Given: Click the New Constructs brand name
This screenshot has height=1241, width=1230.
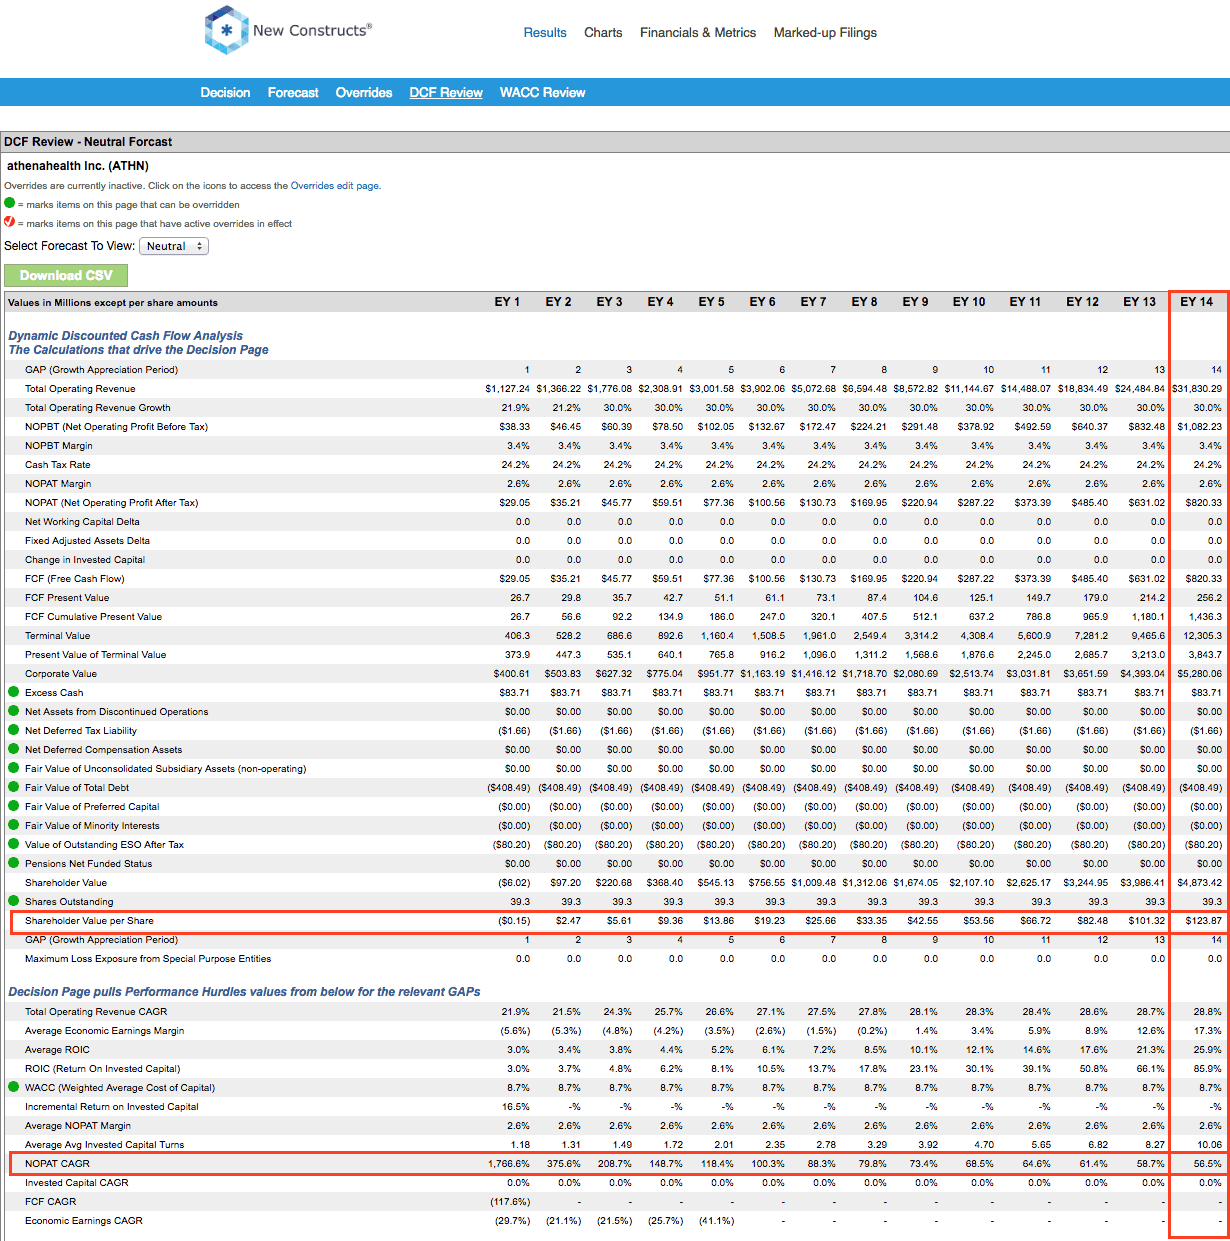Looking at the screenshot, I should [x=312, y=31].
